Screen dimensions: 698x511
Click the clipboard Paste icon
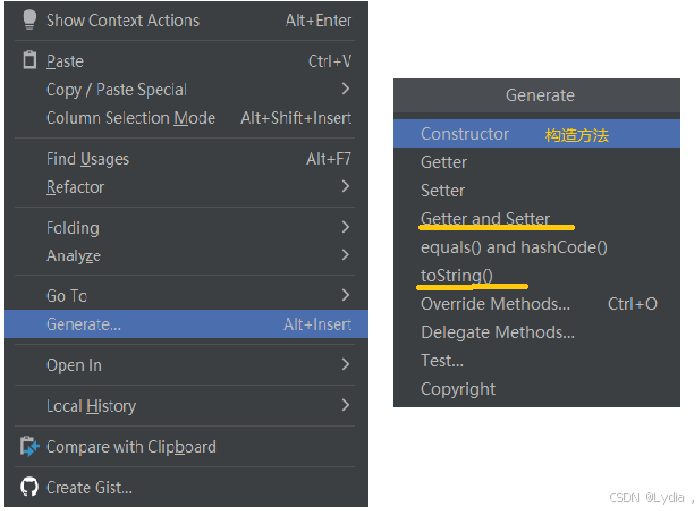click(x=29, y=61)
